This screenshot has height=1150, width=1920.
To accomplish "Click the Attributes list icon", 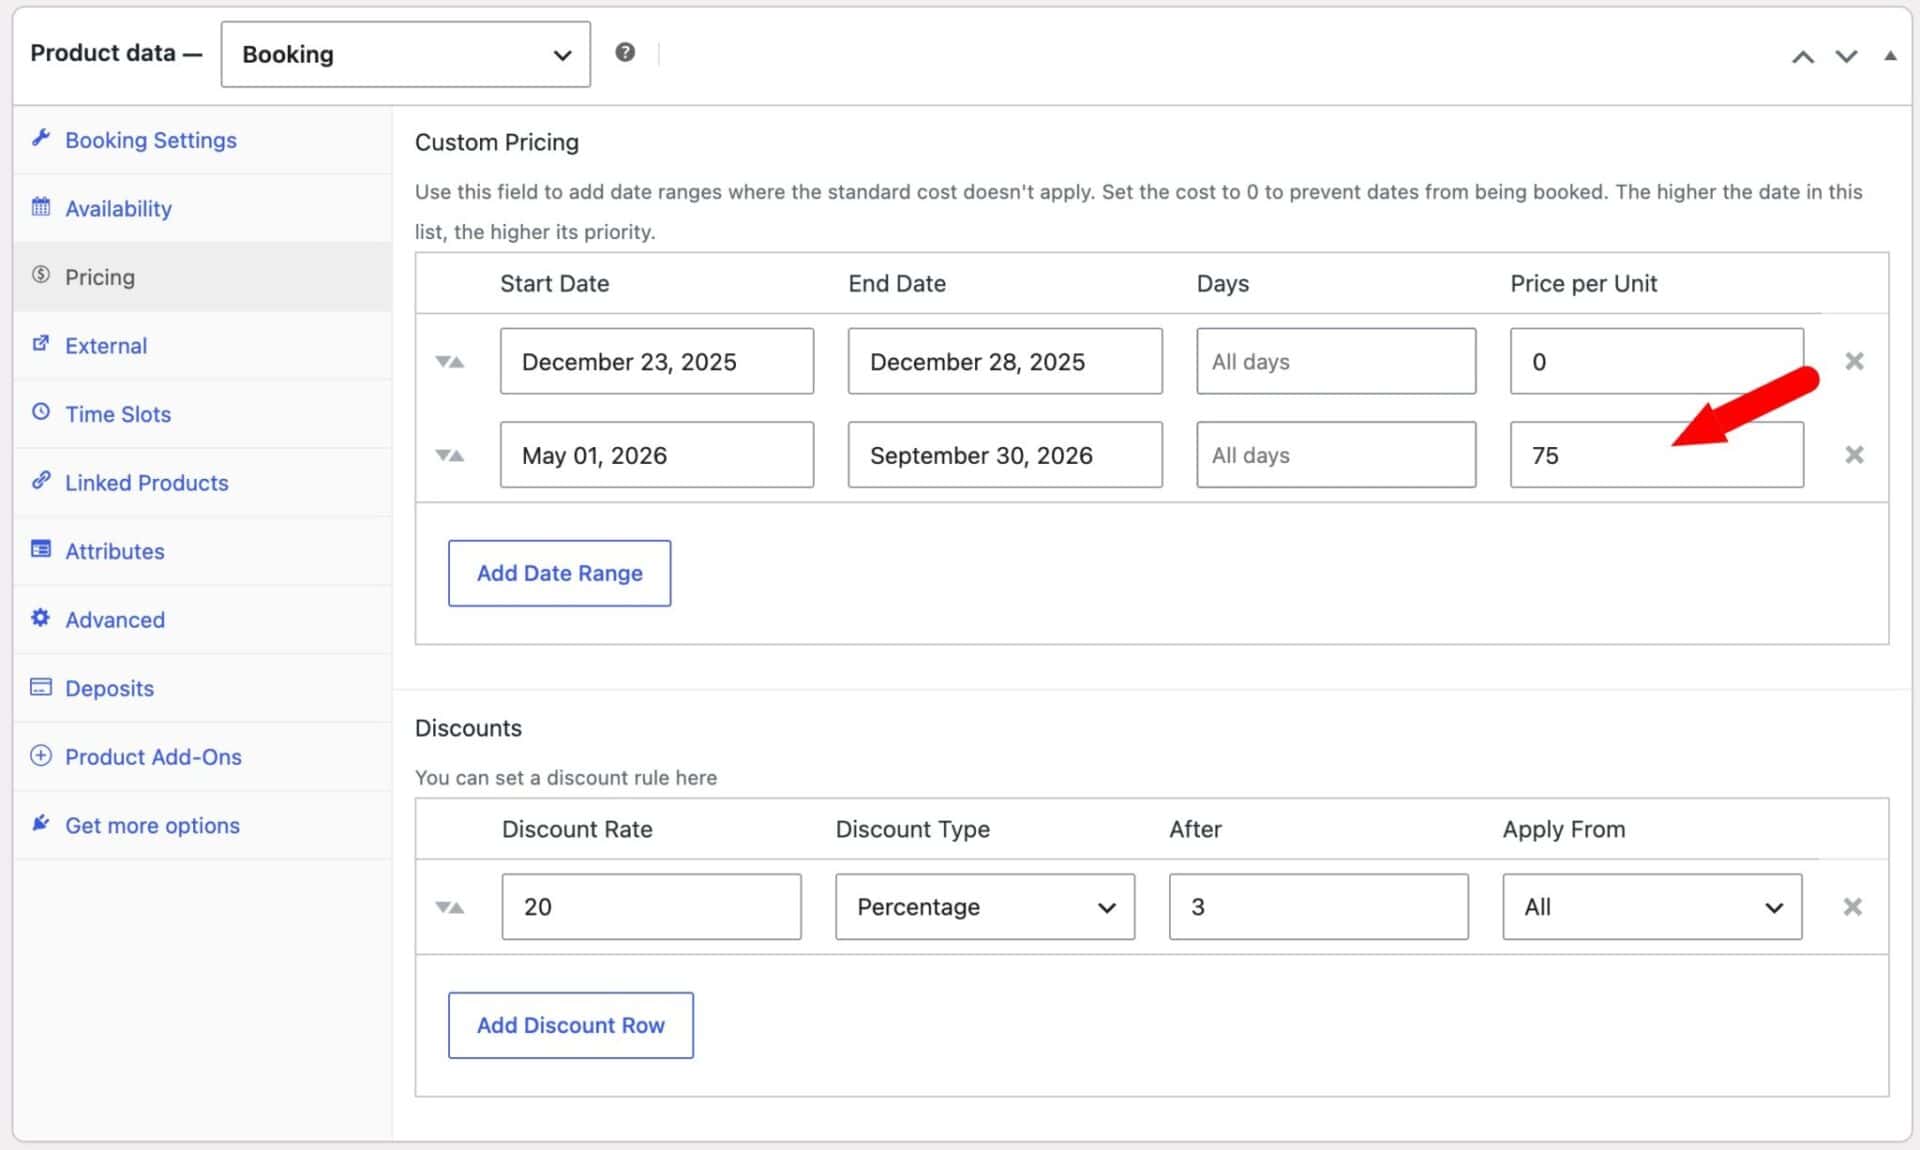I will [40, 548].
